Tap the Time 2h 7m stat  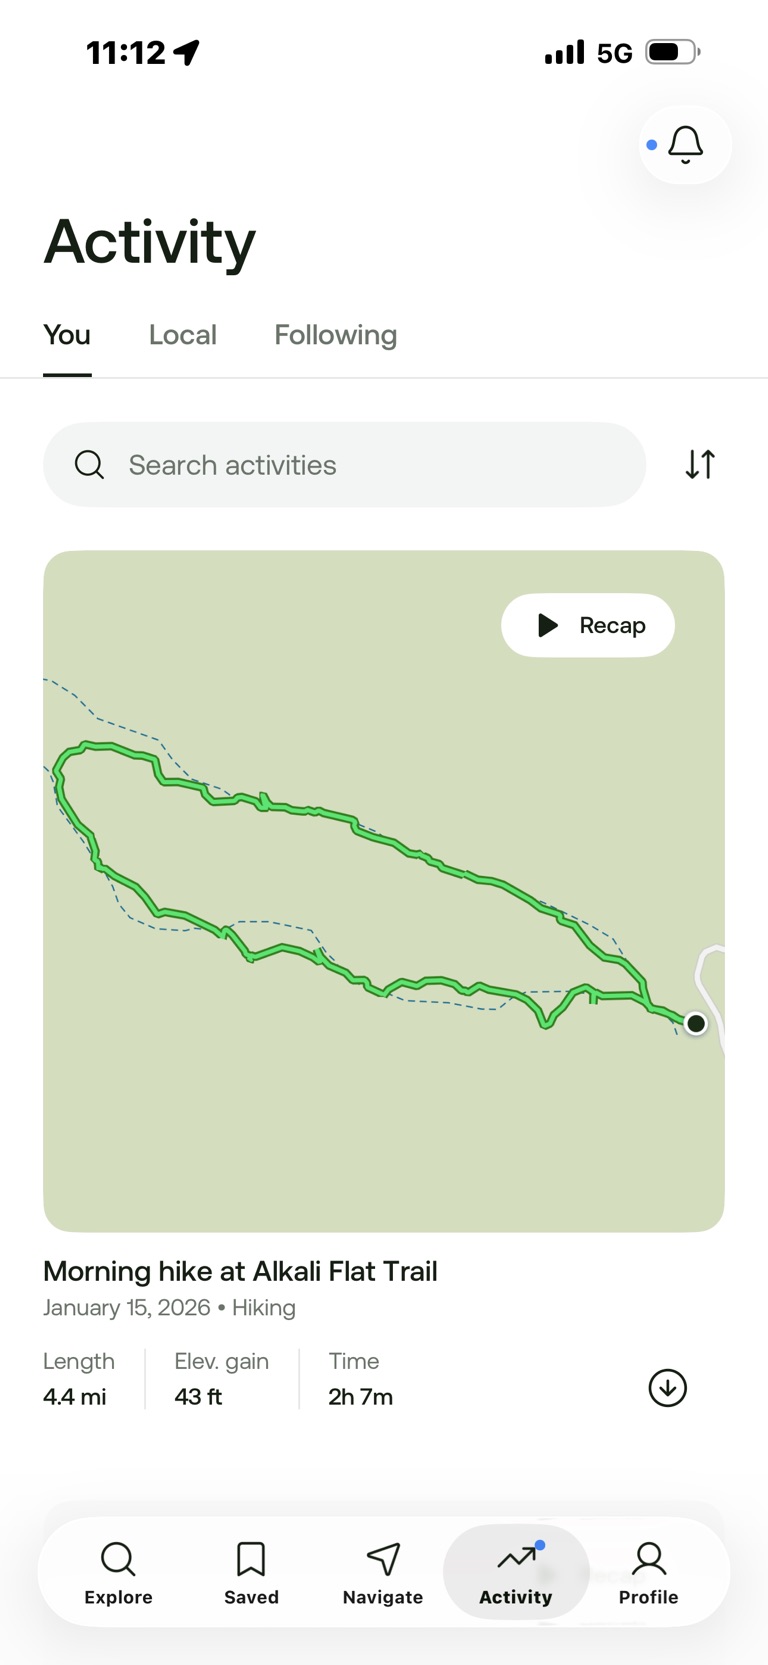pyautogui.click(x=360, y=1379)
